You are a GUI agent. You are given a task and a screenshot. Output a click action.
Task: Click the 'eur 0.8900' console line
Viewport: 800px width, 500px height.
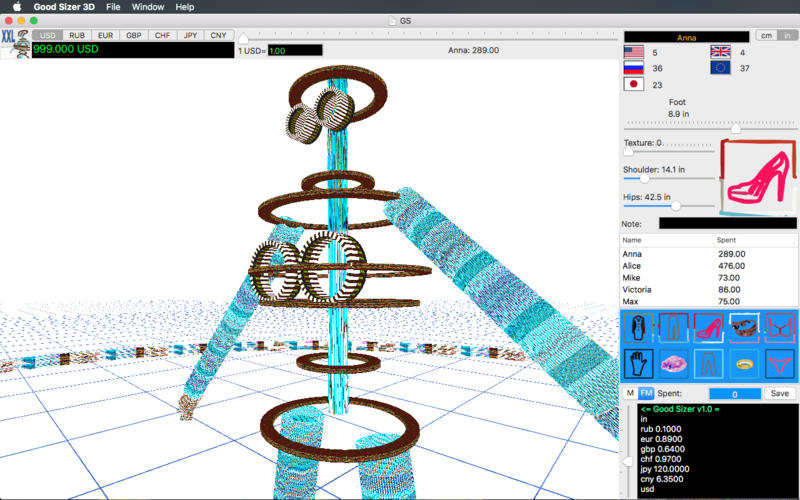click(x=661, y=439)
